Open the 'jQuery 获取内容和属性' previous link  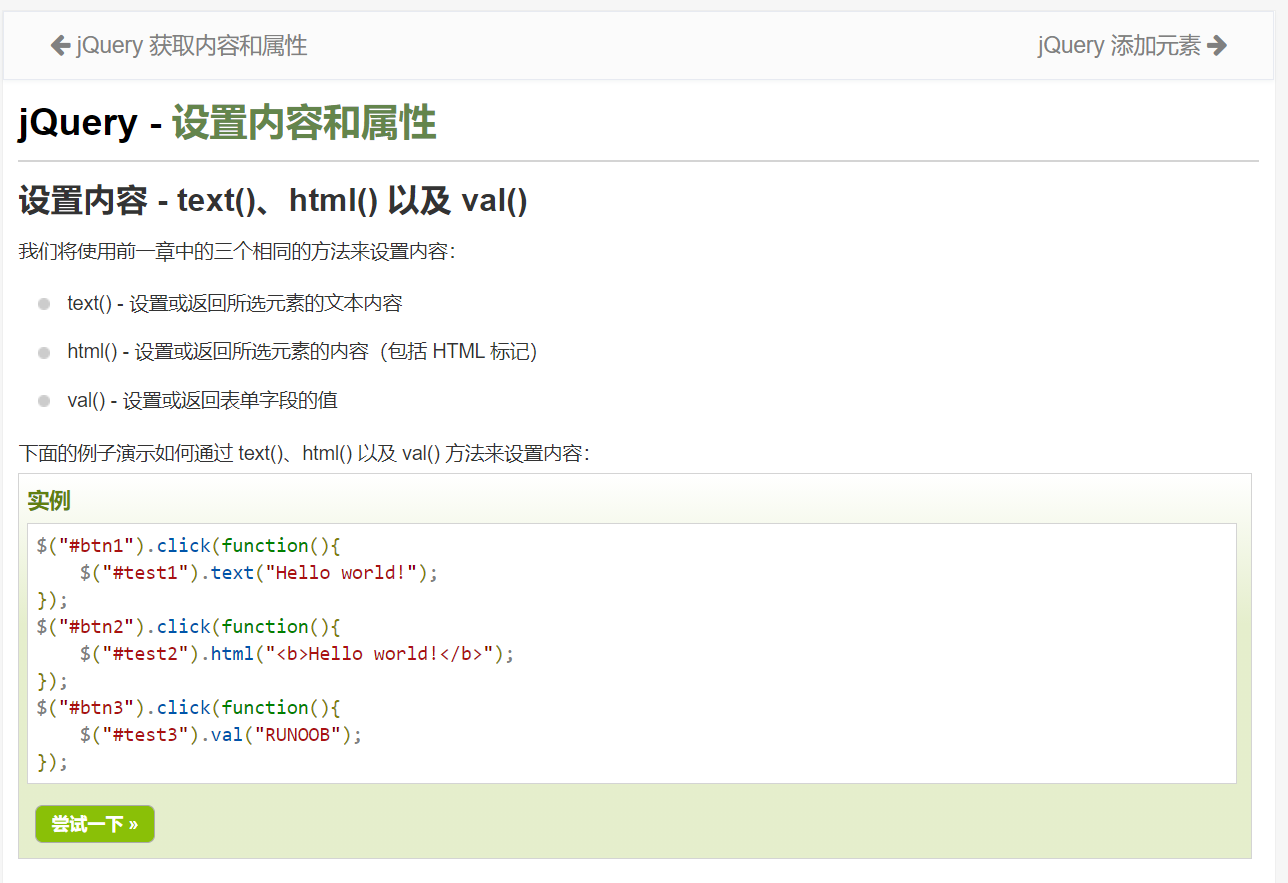(179, 45)
